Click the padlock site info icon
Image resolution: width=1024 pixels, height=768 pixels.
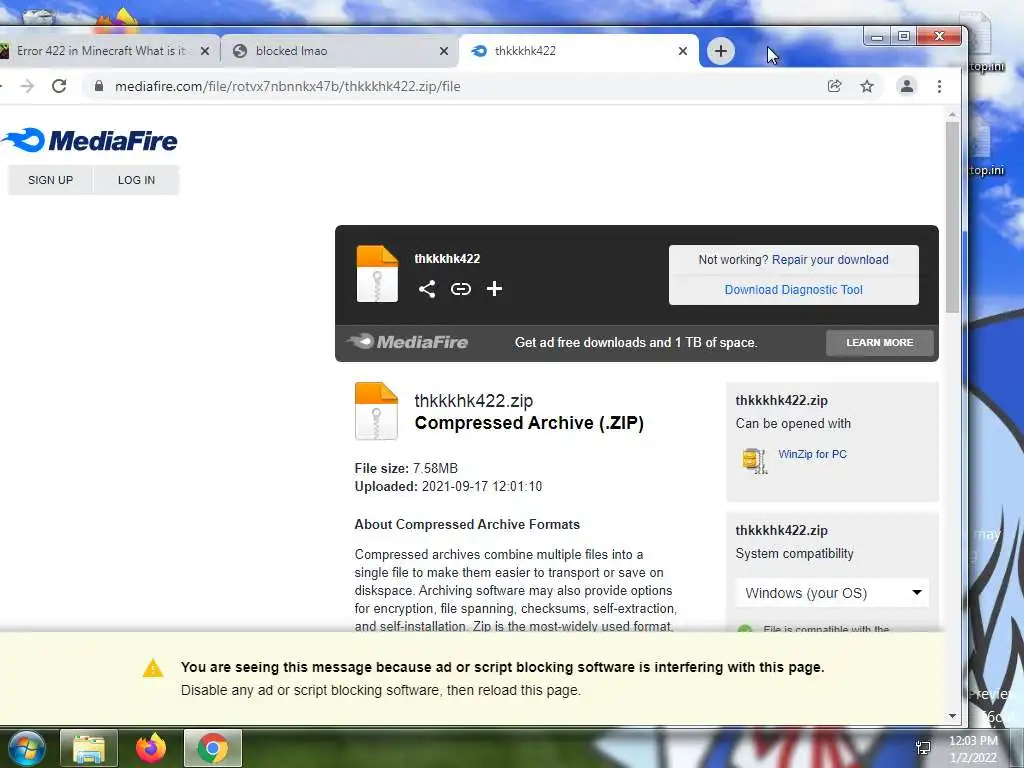coord(99,86)
